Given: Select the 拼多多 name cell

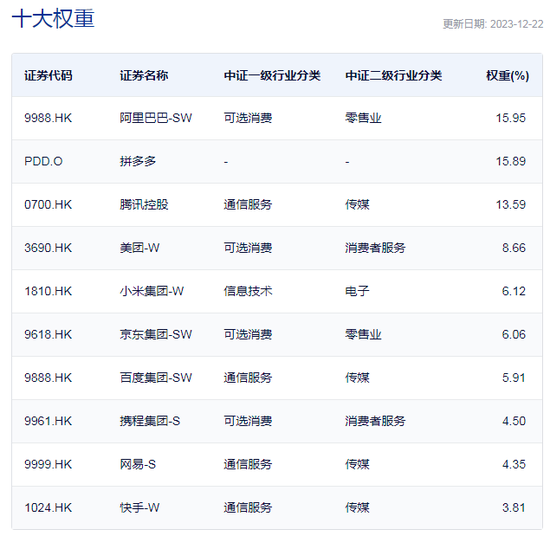Looking at the screenshot, I should click(x=138, y=161).
